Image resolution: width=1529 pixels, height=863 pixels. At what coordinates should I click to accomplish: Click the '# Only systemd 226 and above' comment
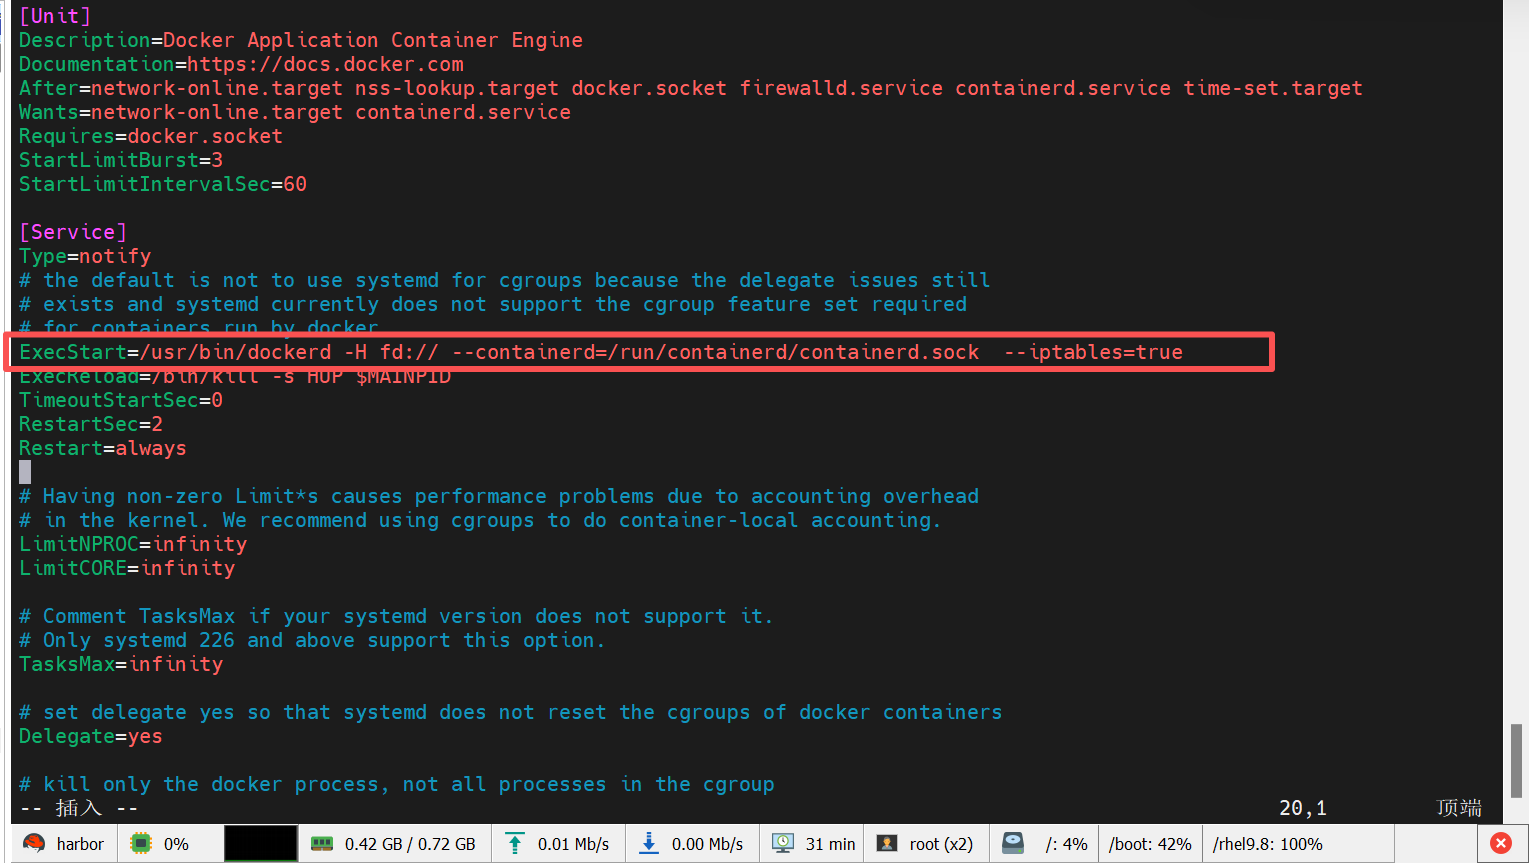pos(313,640)
